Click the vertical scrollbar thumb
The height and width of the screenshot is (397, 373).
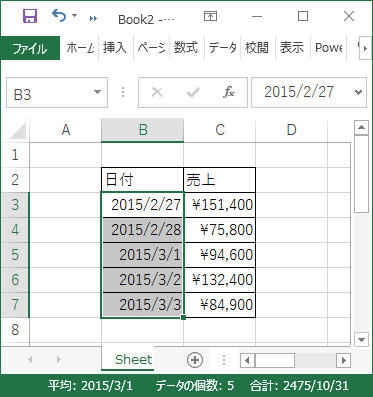tap(361, 173)
